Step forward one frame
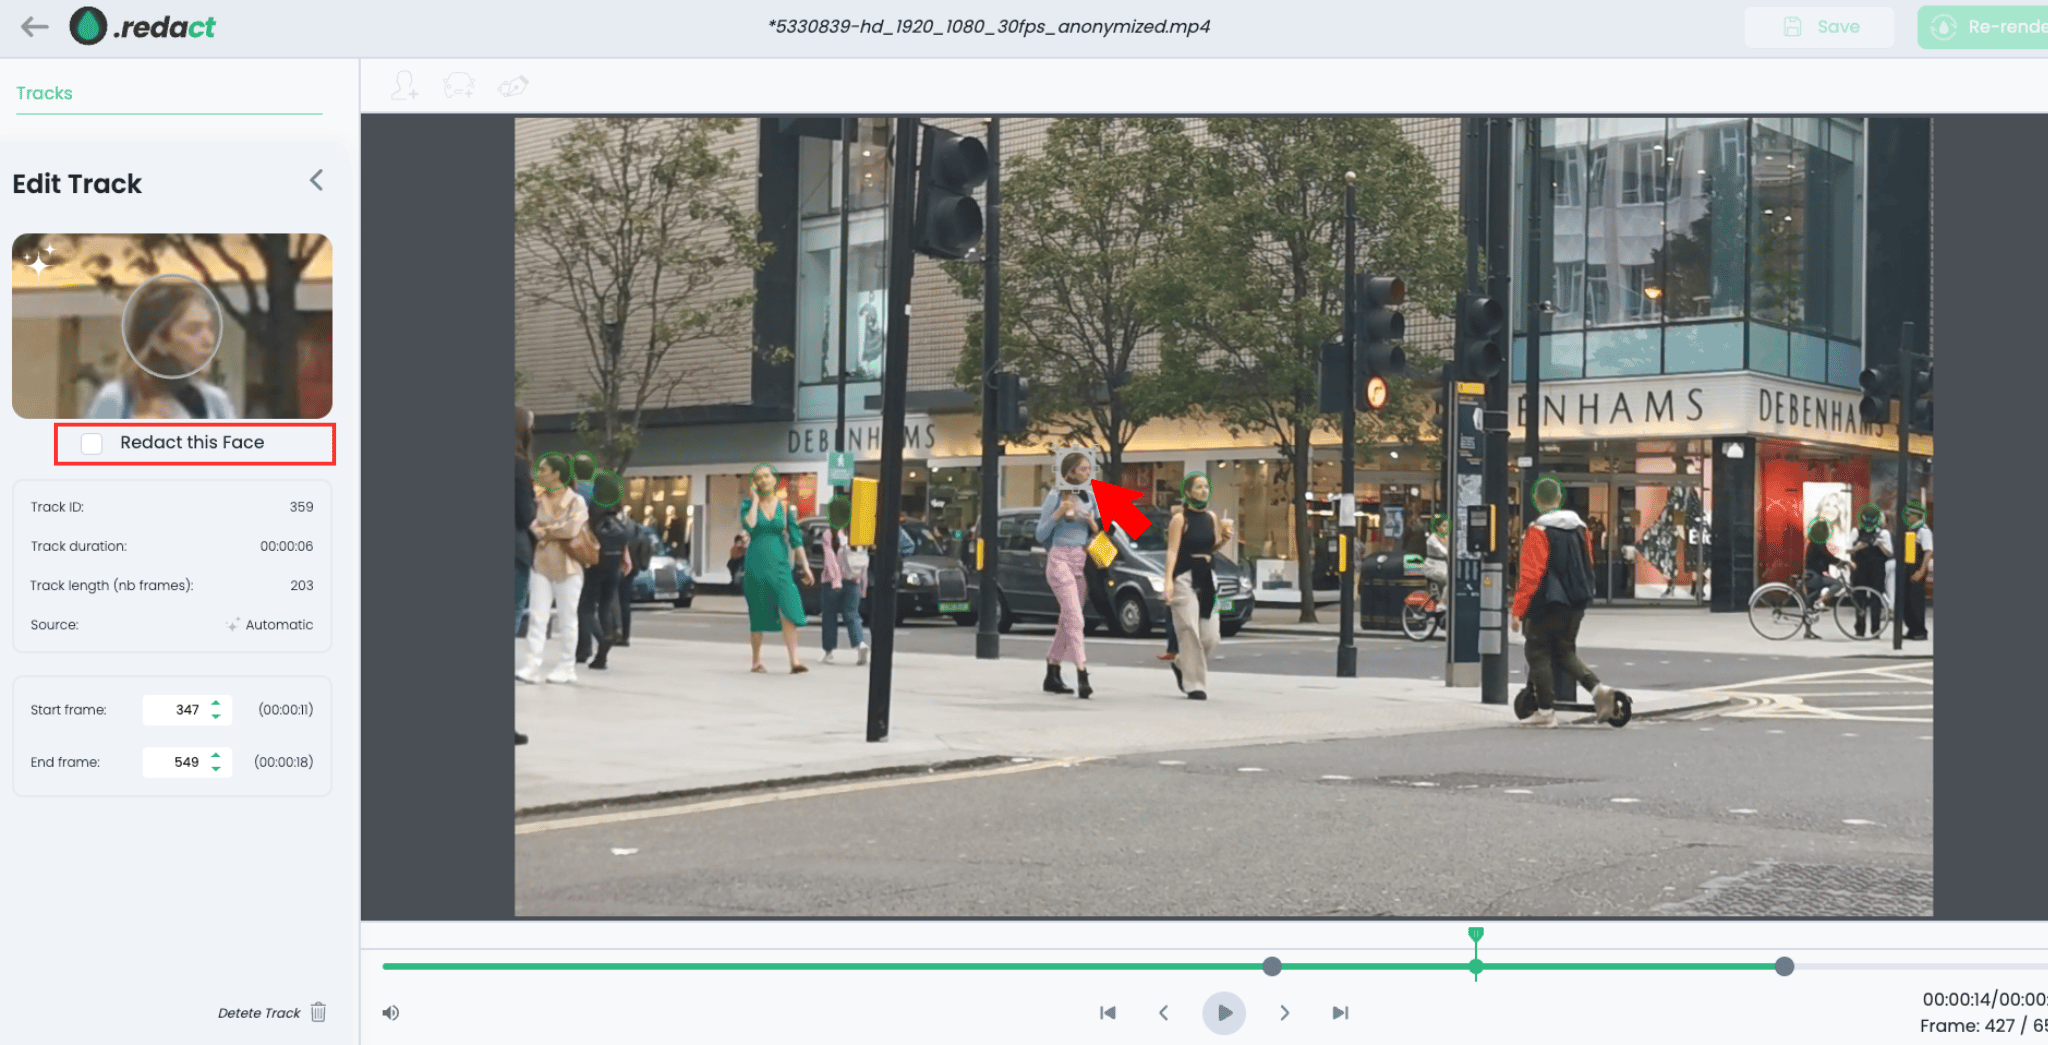Screen dimensions: 2048x1045 (x=1285, y=1013)
